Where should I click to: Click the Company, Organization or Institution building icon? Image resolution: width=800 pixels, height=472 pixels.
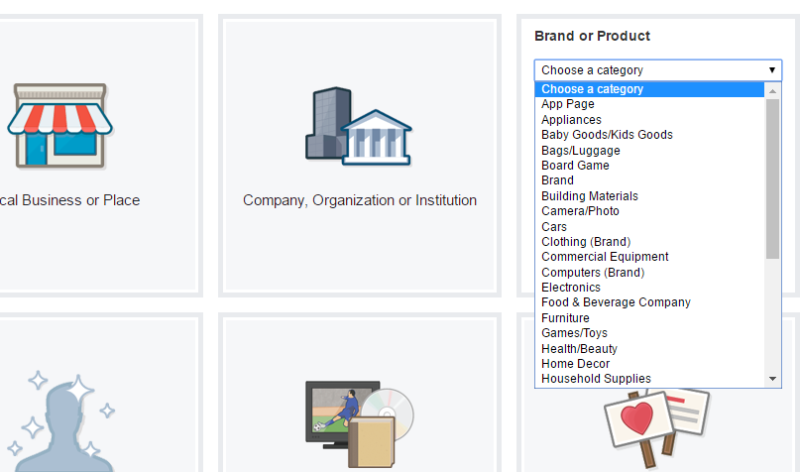[359, 126]
